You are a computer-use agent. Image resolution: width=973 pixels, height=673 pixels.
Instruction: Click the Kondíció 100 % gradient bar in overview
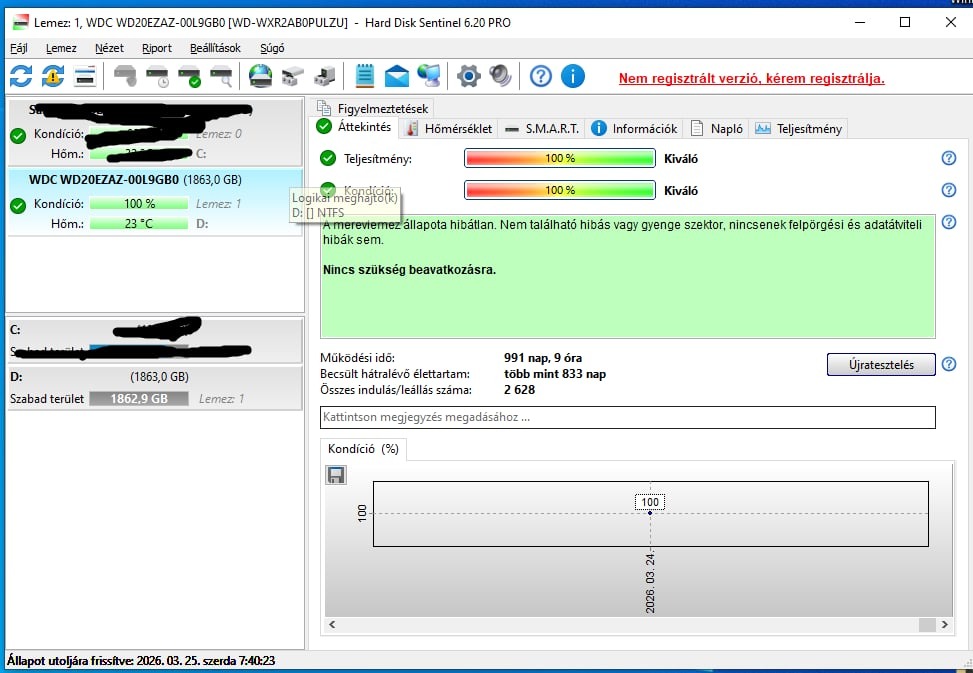(560, 190)
